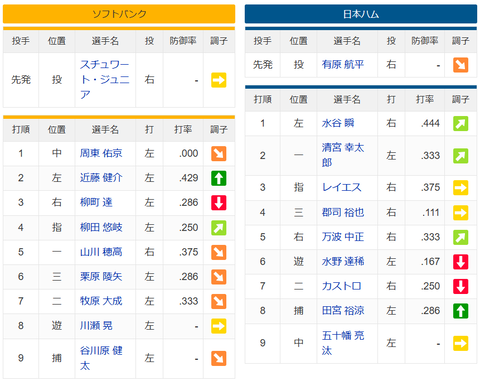Click condition icon in 万波 中正 row
The image size is (480, 381).
pyautogui.click(x=461, y=237)
